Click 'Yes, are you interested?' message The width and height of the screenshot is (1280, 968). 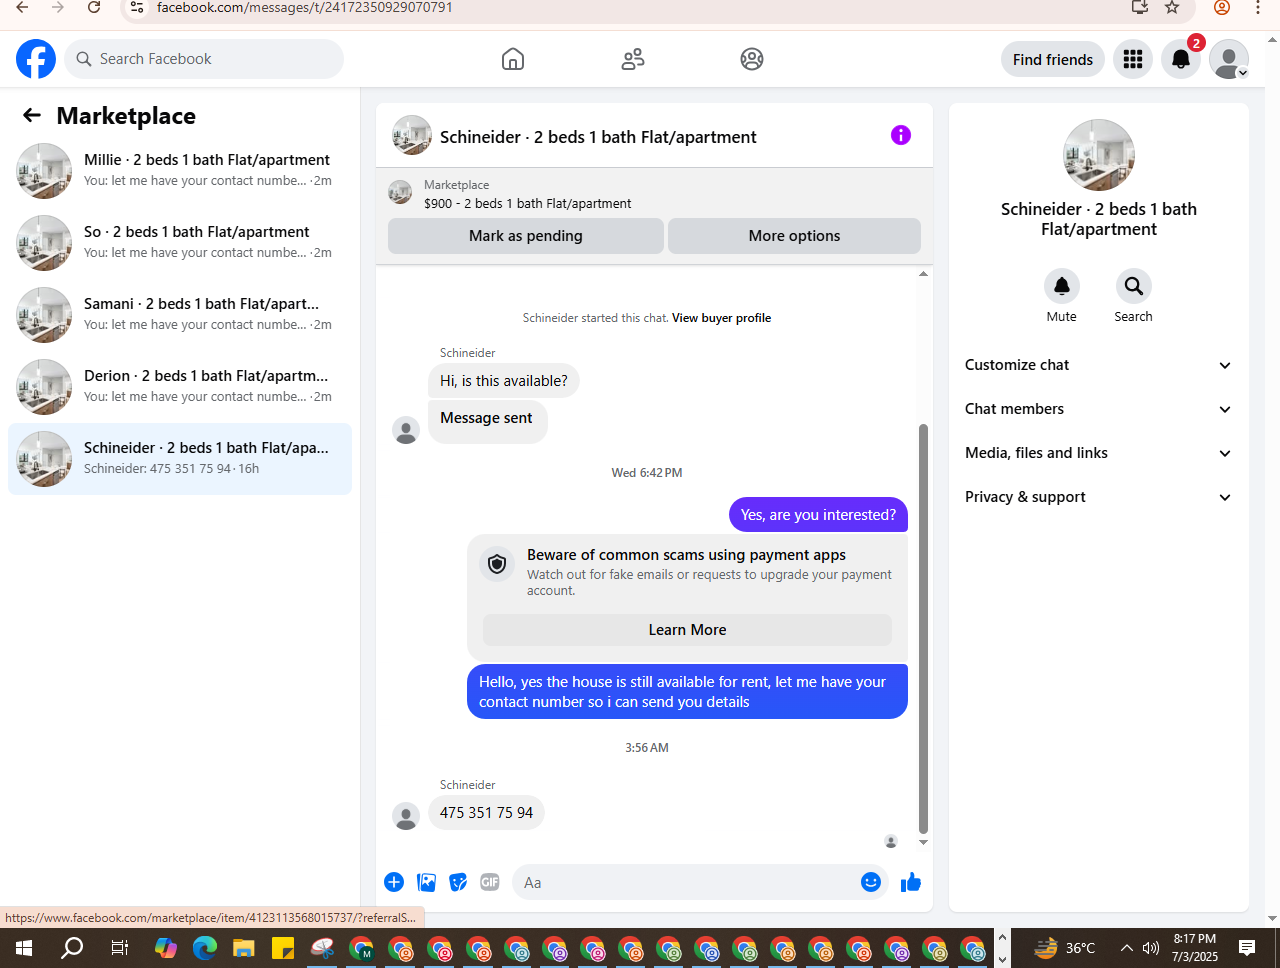click(x=818, y=515)
